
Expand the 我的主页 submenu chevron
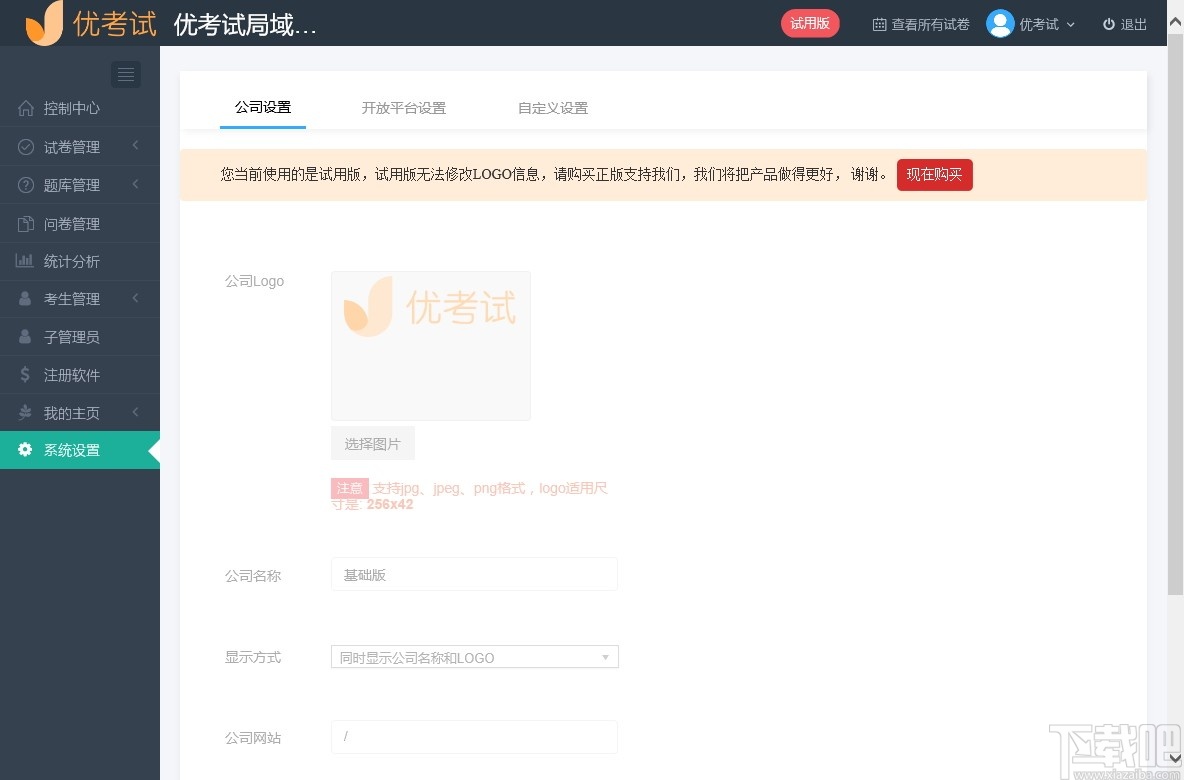click(x=136, y=412)
